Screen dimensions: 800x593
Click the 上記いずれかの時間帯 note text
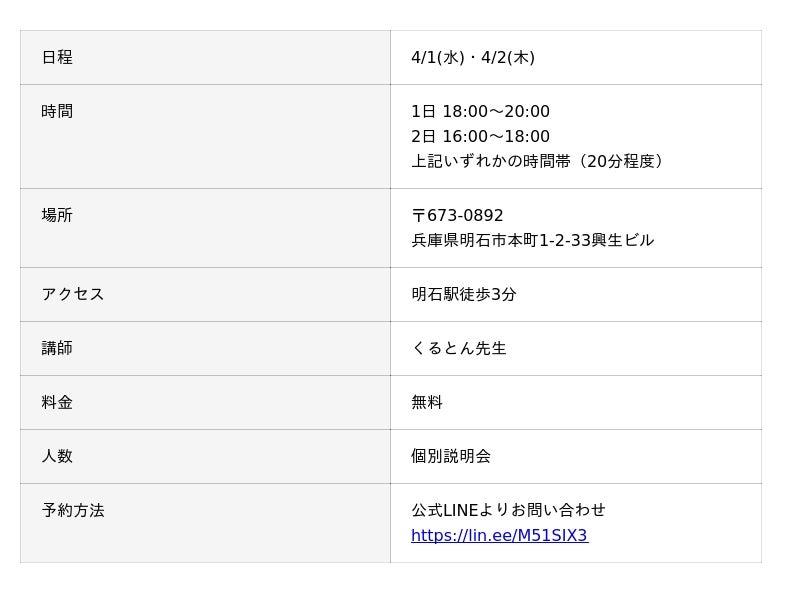538,162
